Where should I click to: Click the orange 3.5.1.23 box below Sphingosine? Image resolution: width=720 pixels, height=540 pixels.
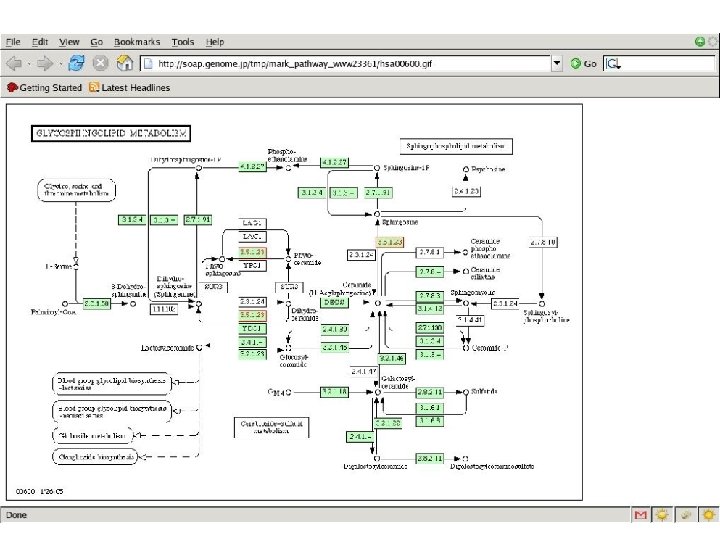389,242
